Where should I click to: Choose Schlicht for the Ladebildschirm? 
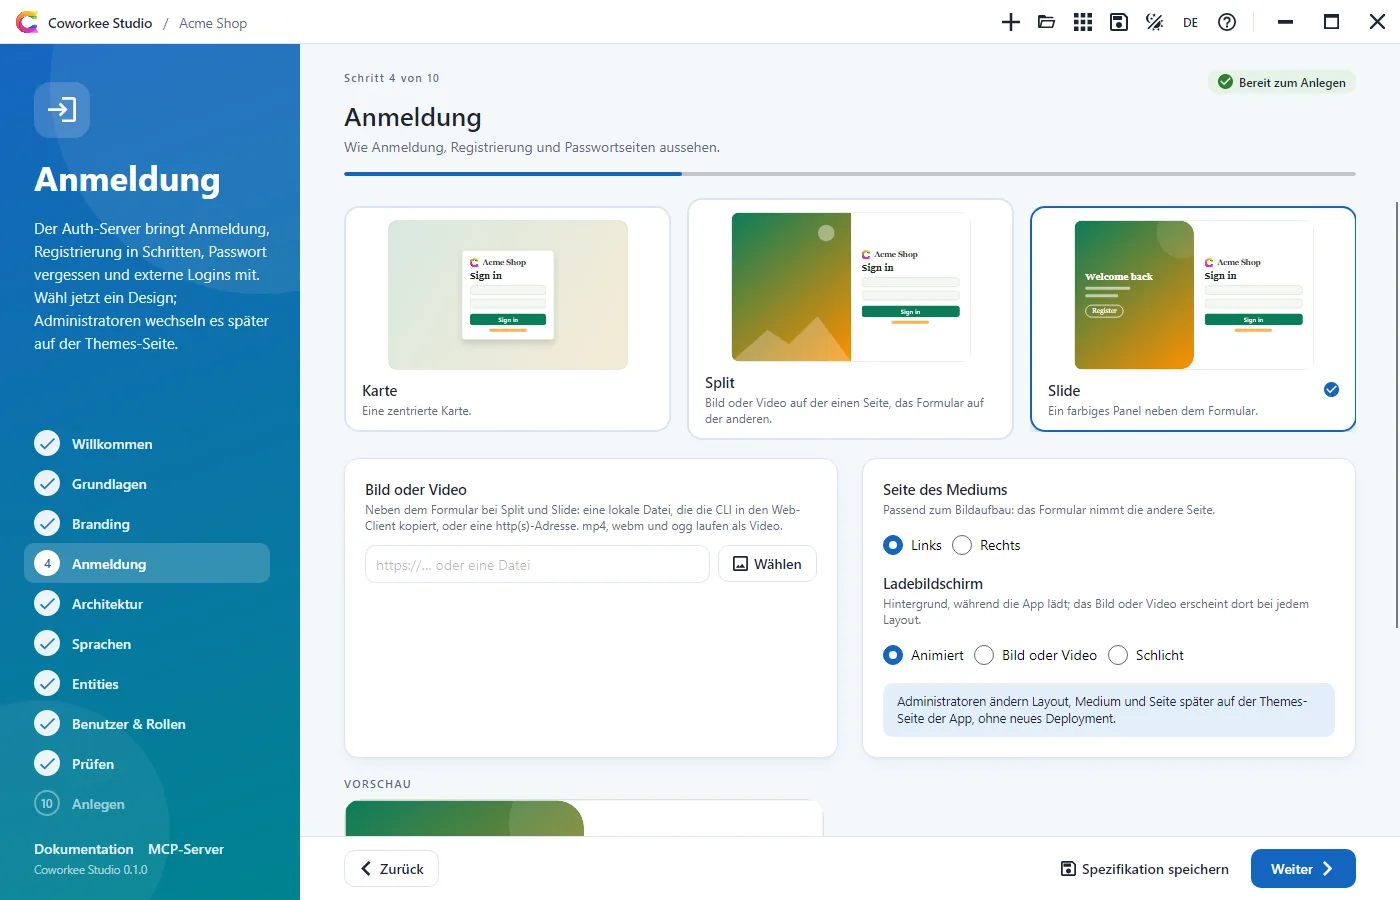click(x=1118, y=655)
